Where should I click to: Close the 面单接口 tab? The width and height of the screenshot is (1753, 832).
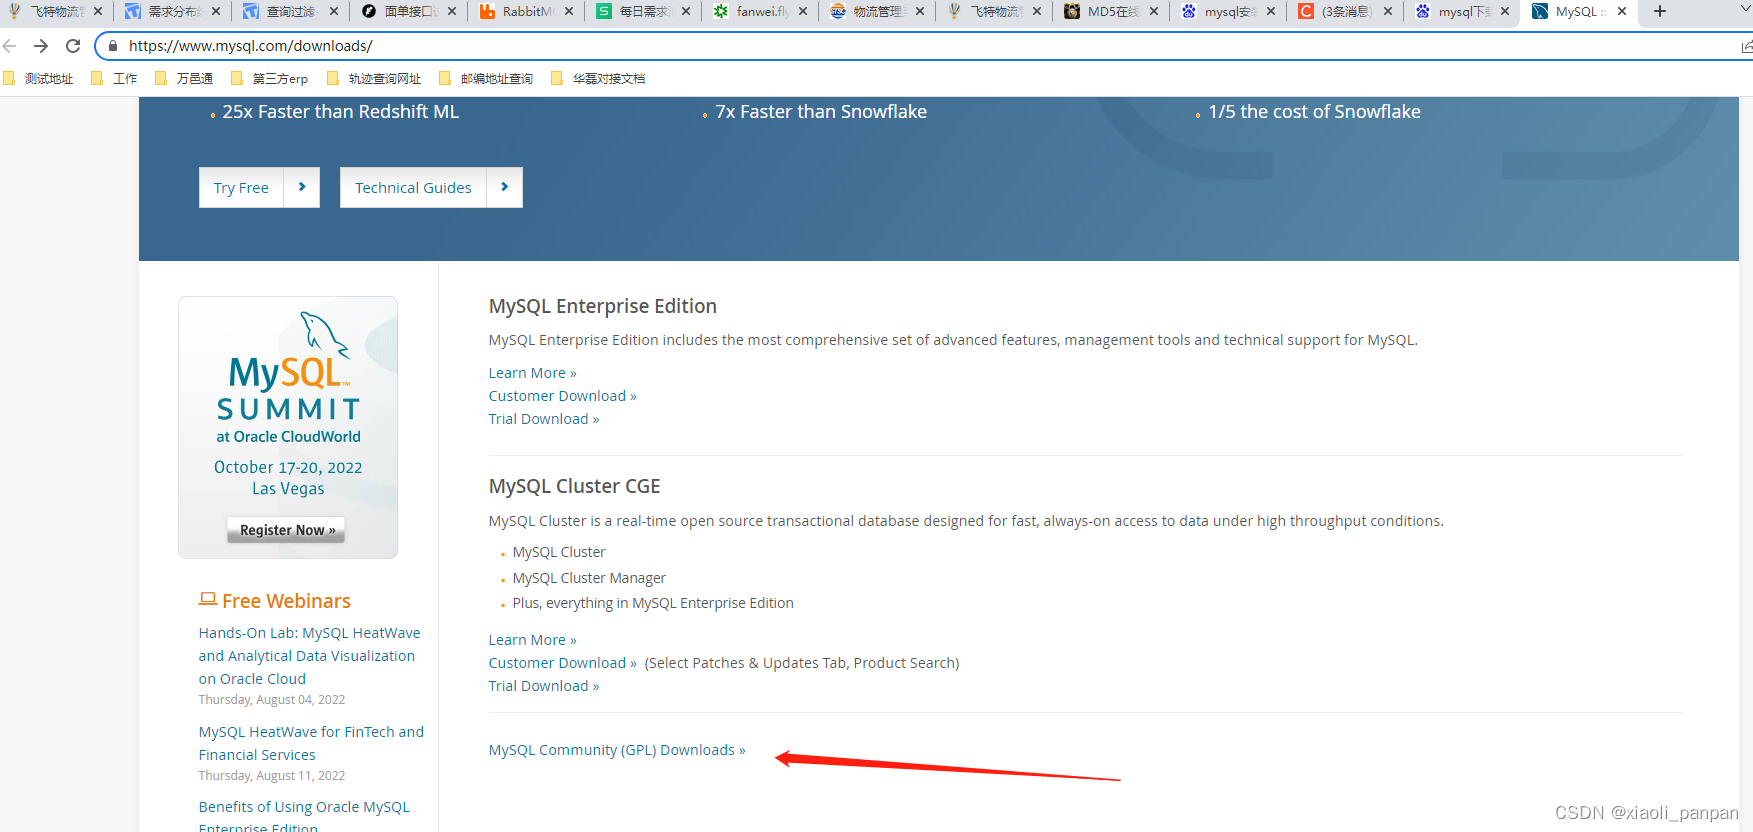[452, 11]
